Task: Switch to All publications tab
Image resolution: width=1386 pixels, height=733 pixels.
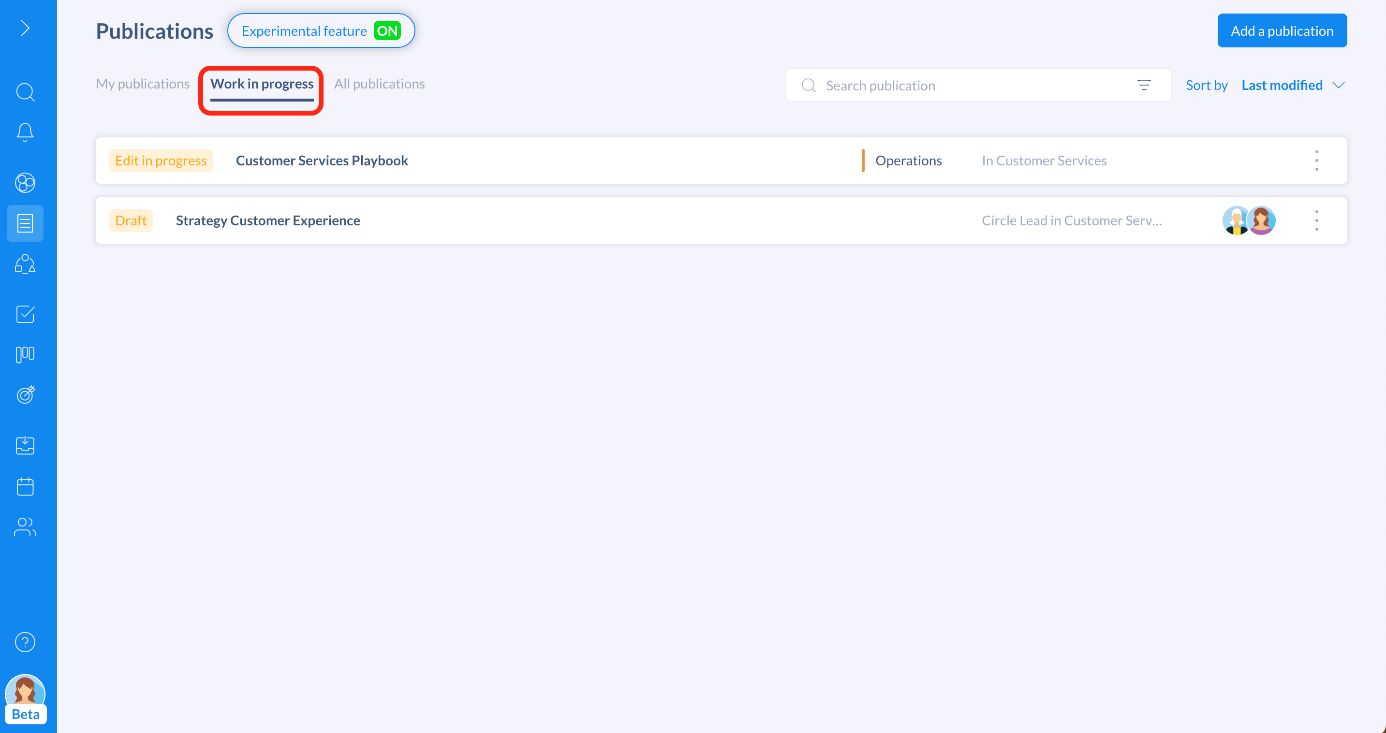Action: pyautogui.click(x=380, y=84)
